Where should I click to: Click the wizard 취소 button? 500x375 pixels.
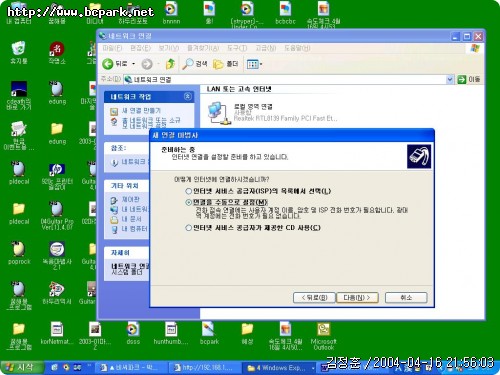tap(406, 297)
